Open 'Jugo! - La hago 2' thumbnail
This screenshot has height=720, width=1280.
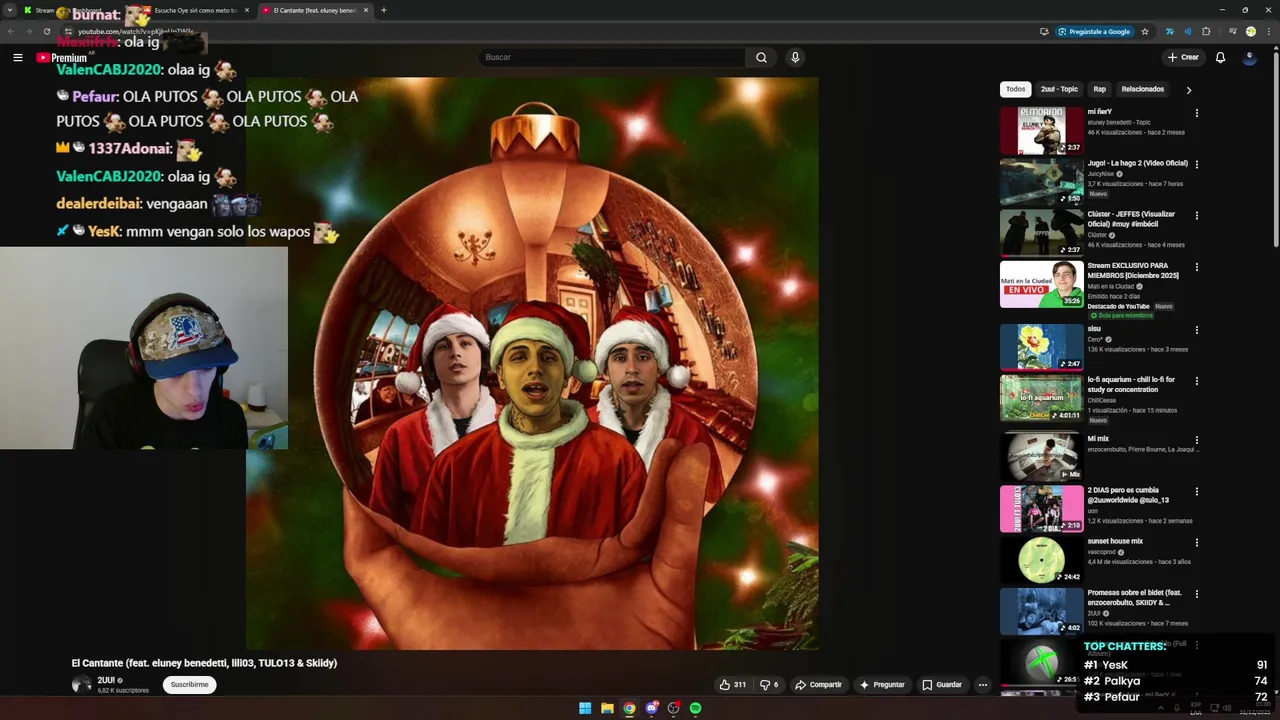click(x=1041, y=181)
